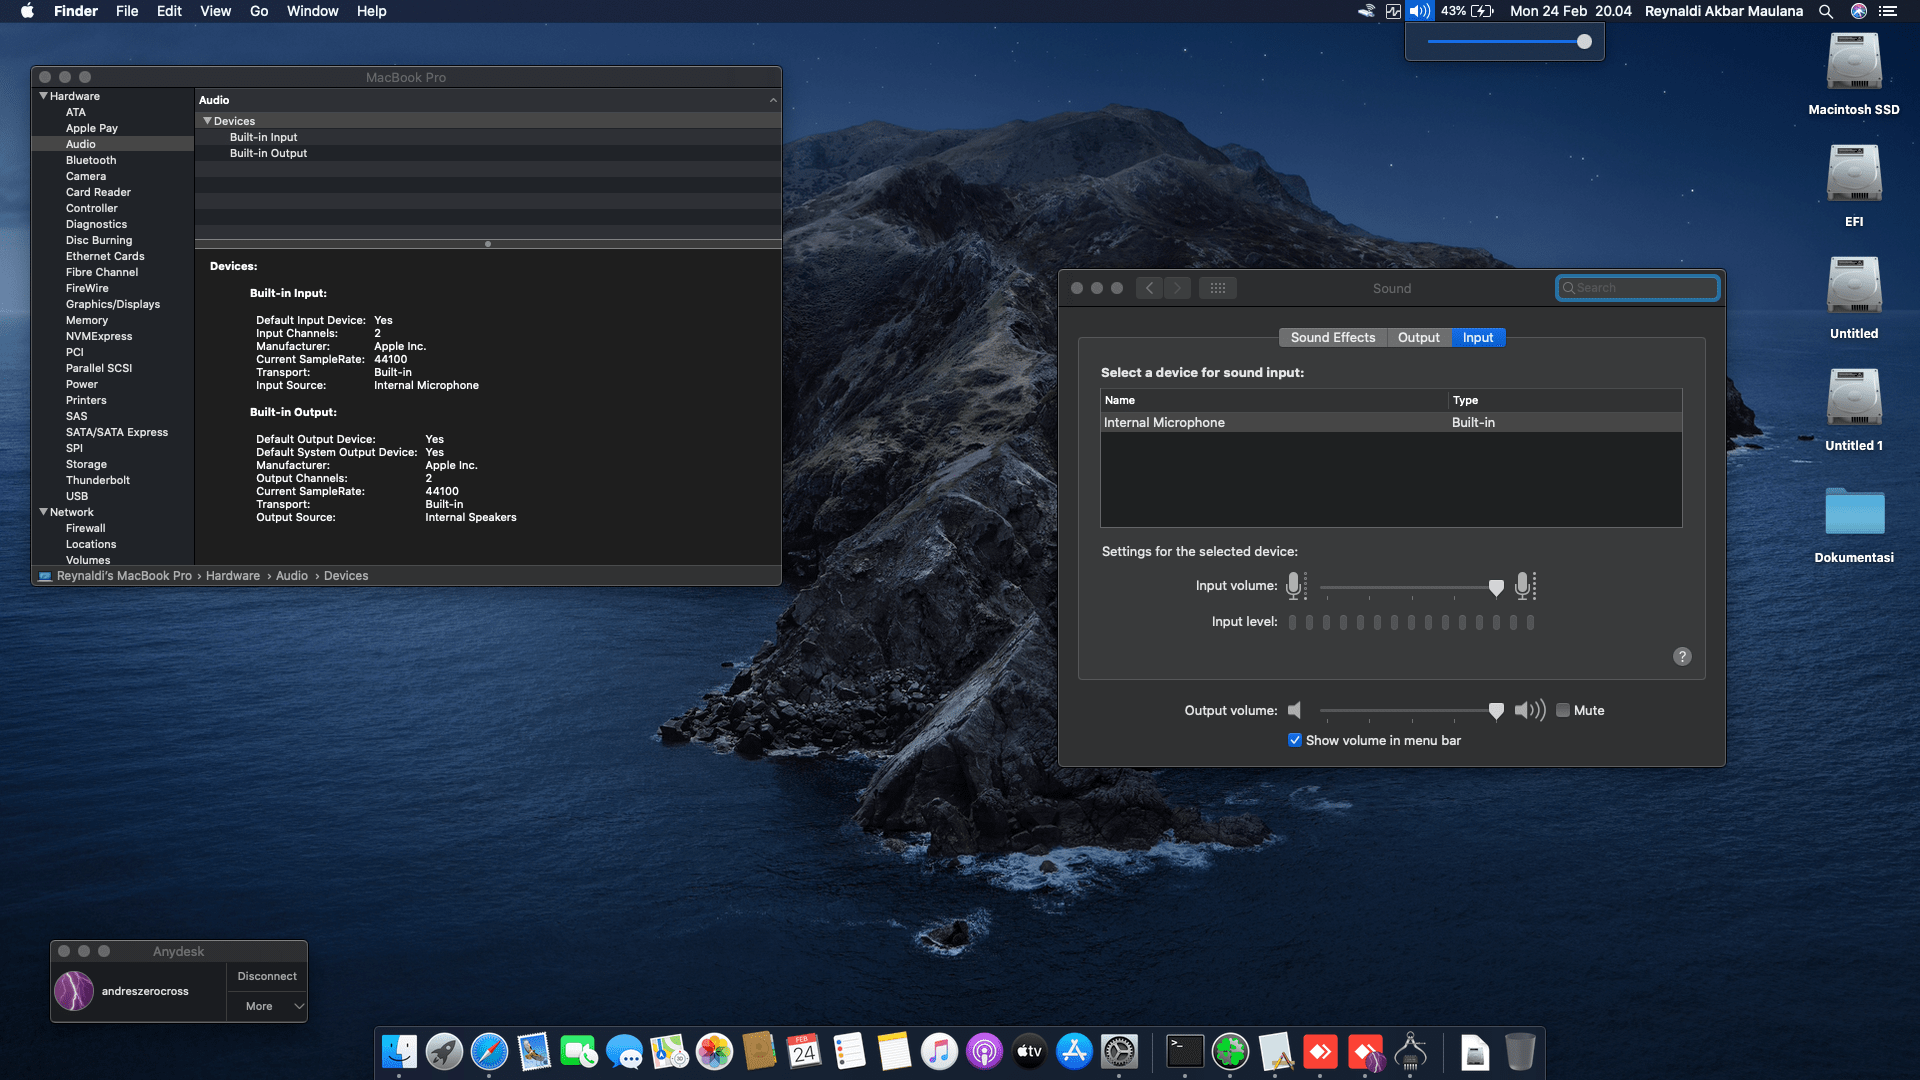Click the help question mark button
This screenshot has width=1920, height=1080.
point(1682,657)
